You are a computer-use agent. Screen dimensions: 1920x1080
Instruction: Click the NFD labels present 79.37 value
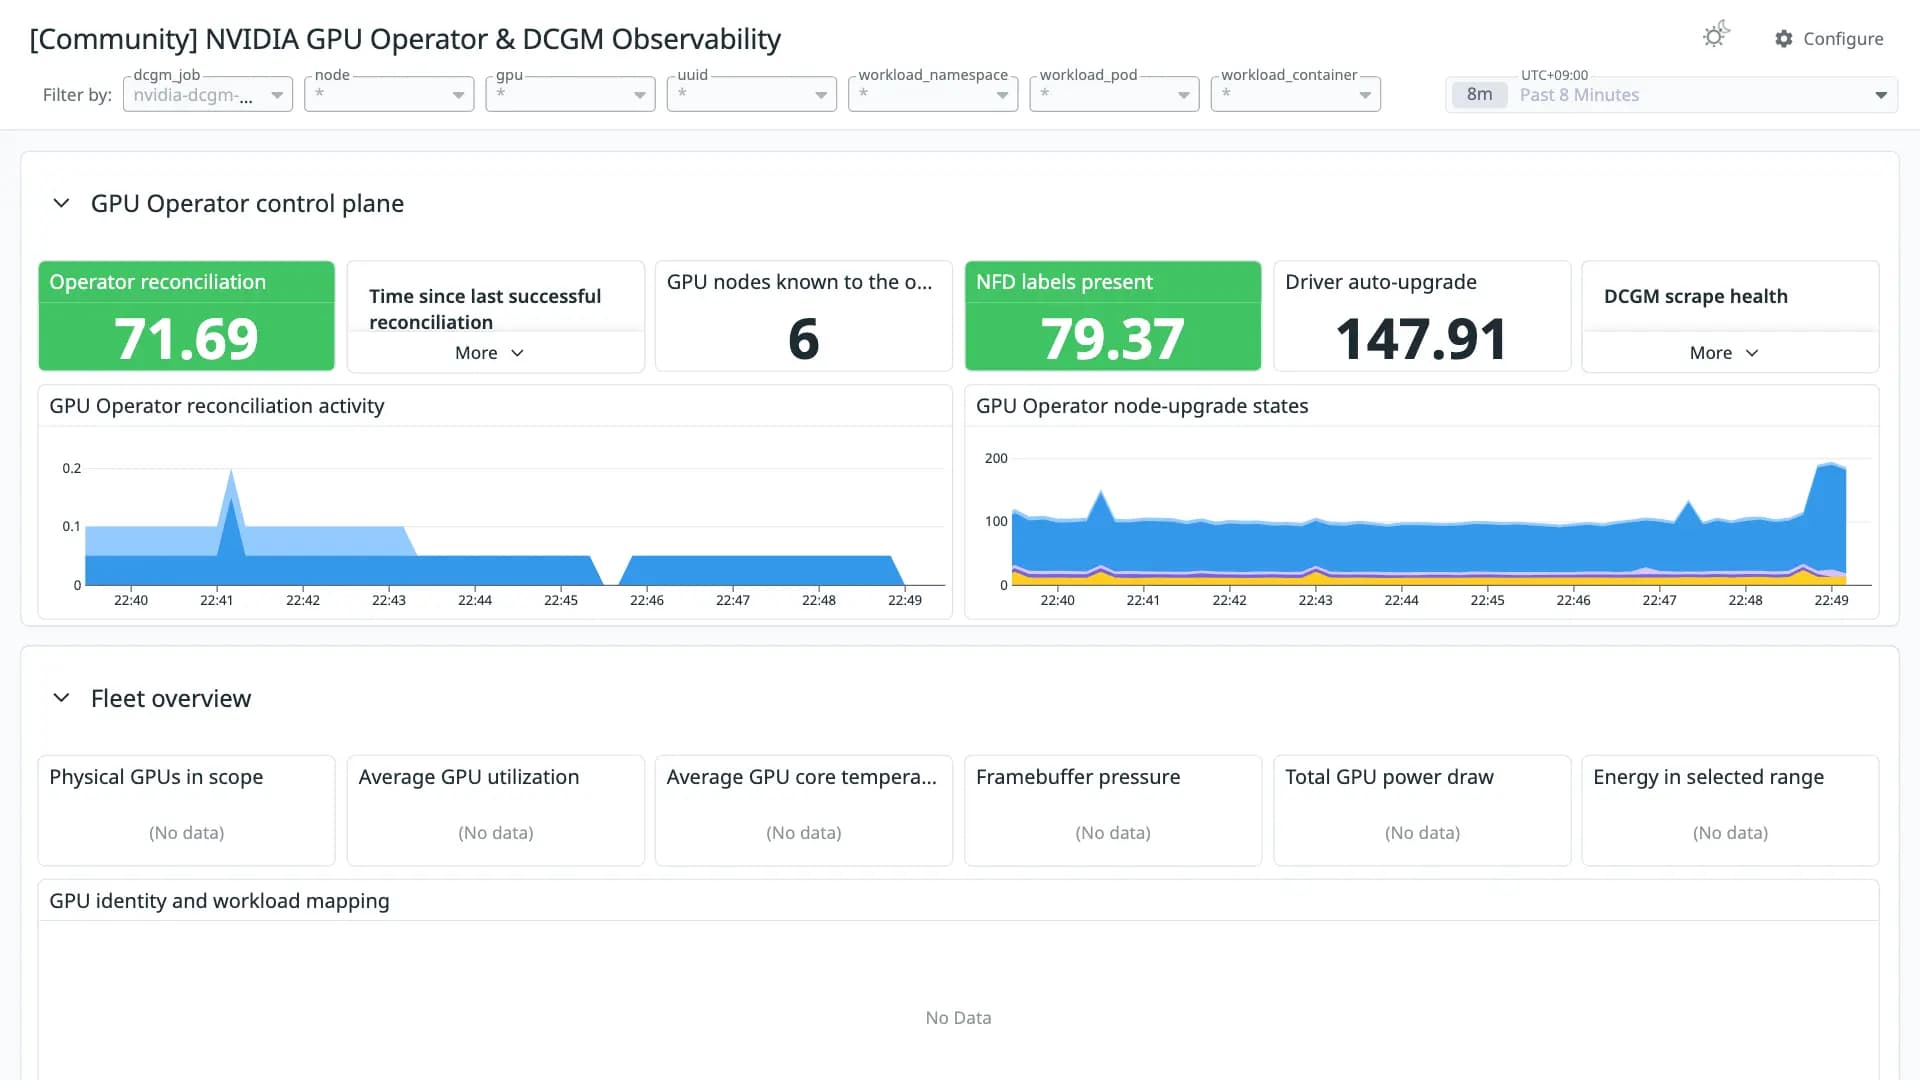coord(1112,338)
